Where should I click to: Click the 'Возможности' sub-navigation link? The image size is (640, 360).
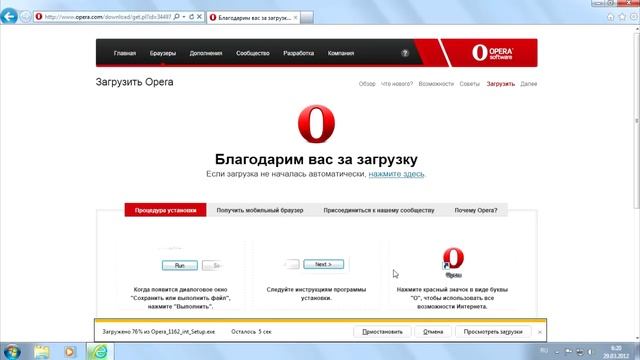(436, 84)
